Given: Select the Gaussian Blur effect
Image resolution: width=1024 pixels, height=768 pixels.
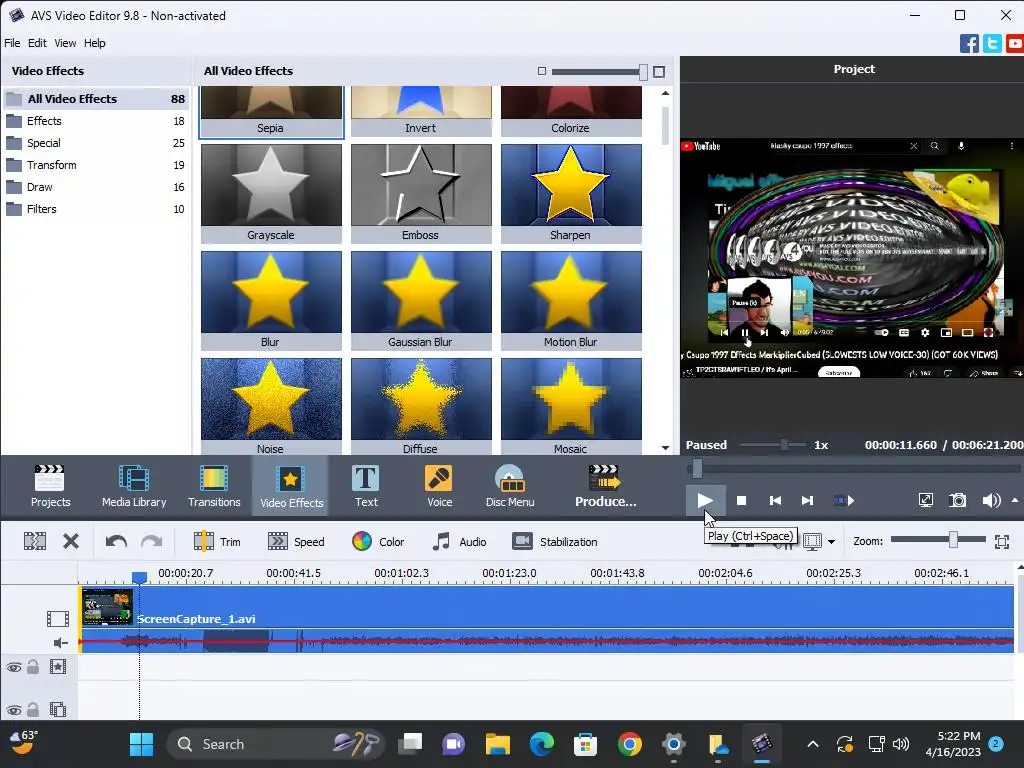Looking at the screenshot, I should 421,300.
